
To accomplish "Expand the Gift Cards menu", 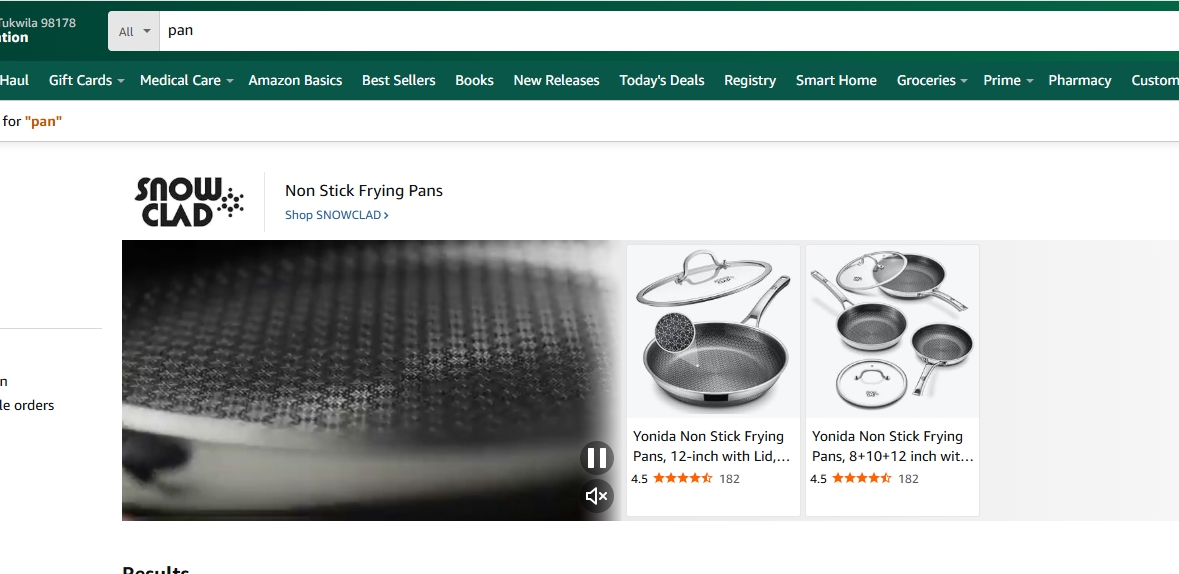I will (86, 80).
